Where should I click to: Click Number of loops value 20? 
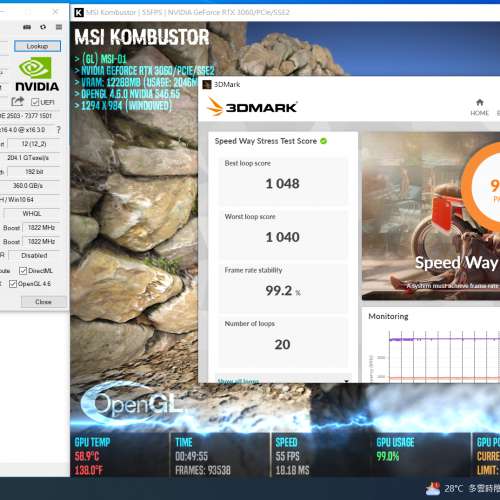(282, 344)
